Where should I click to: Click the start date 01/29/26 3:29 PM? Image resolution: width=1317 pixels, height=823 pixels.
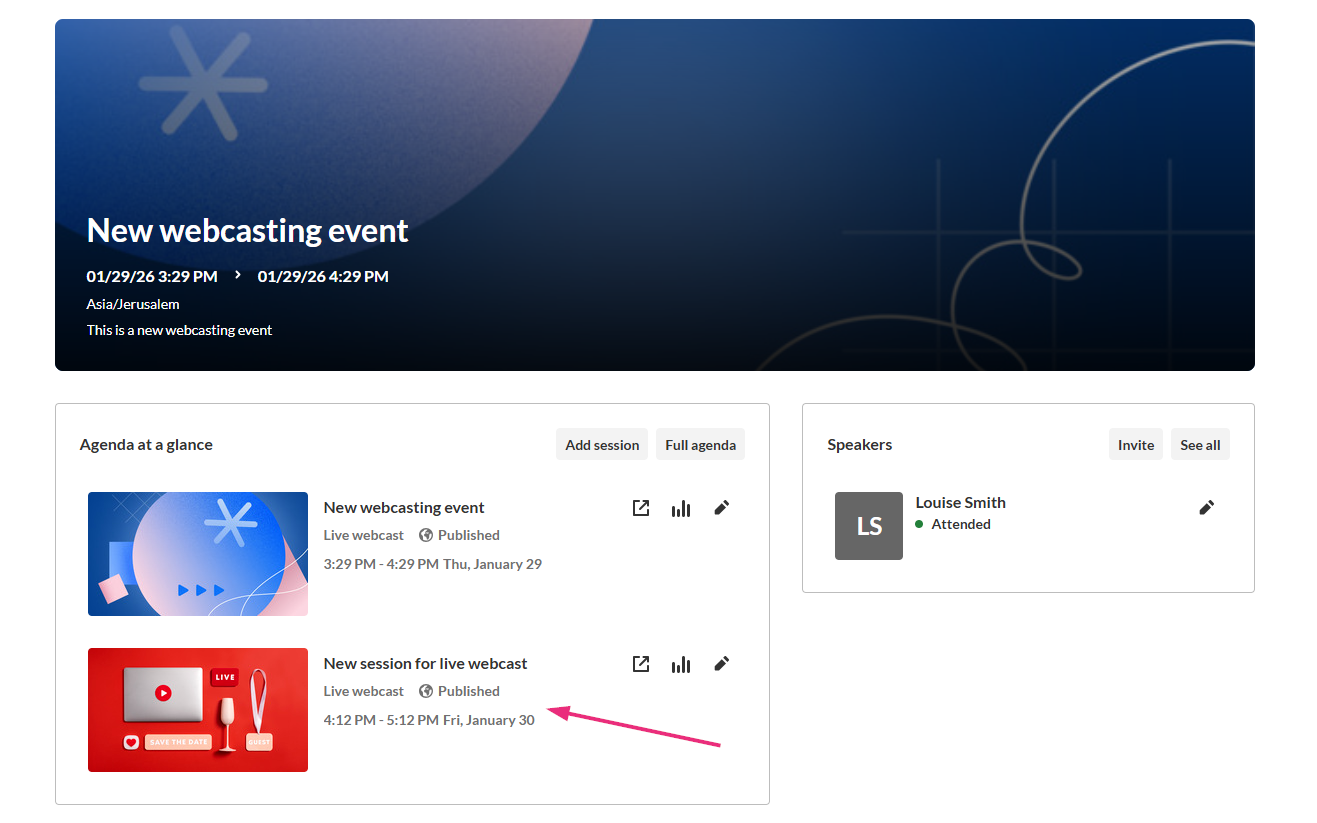tap(152, 277)
